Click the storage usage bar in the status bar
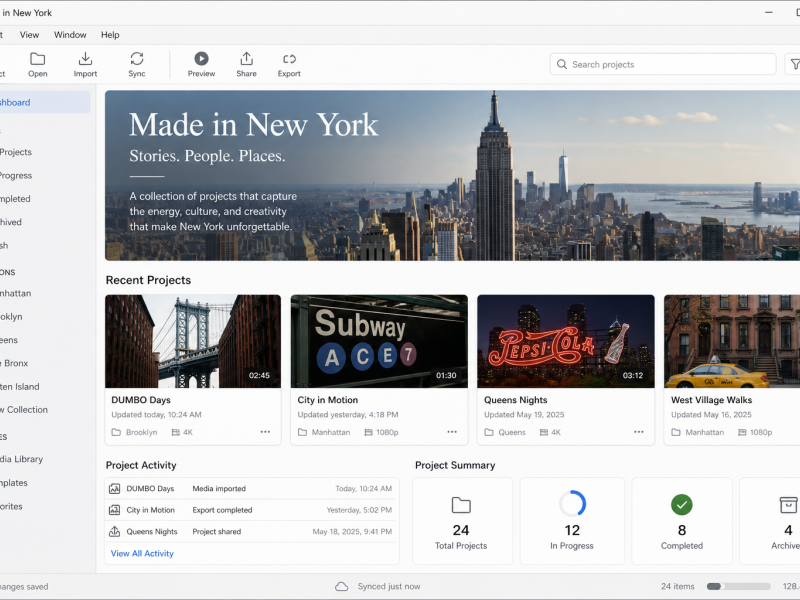The height and width of the screenshot is (600, 800). 738,587
